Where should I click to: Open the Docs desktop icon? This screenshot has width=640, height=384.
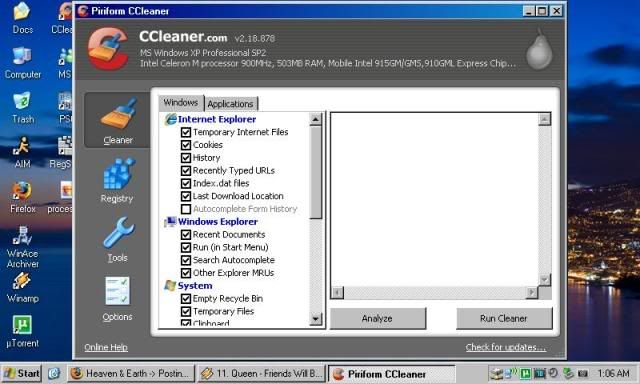pyautogui.click(x=22, y=18)
